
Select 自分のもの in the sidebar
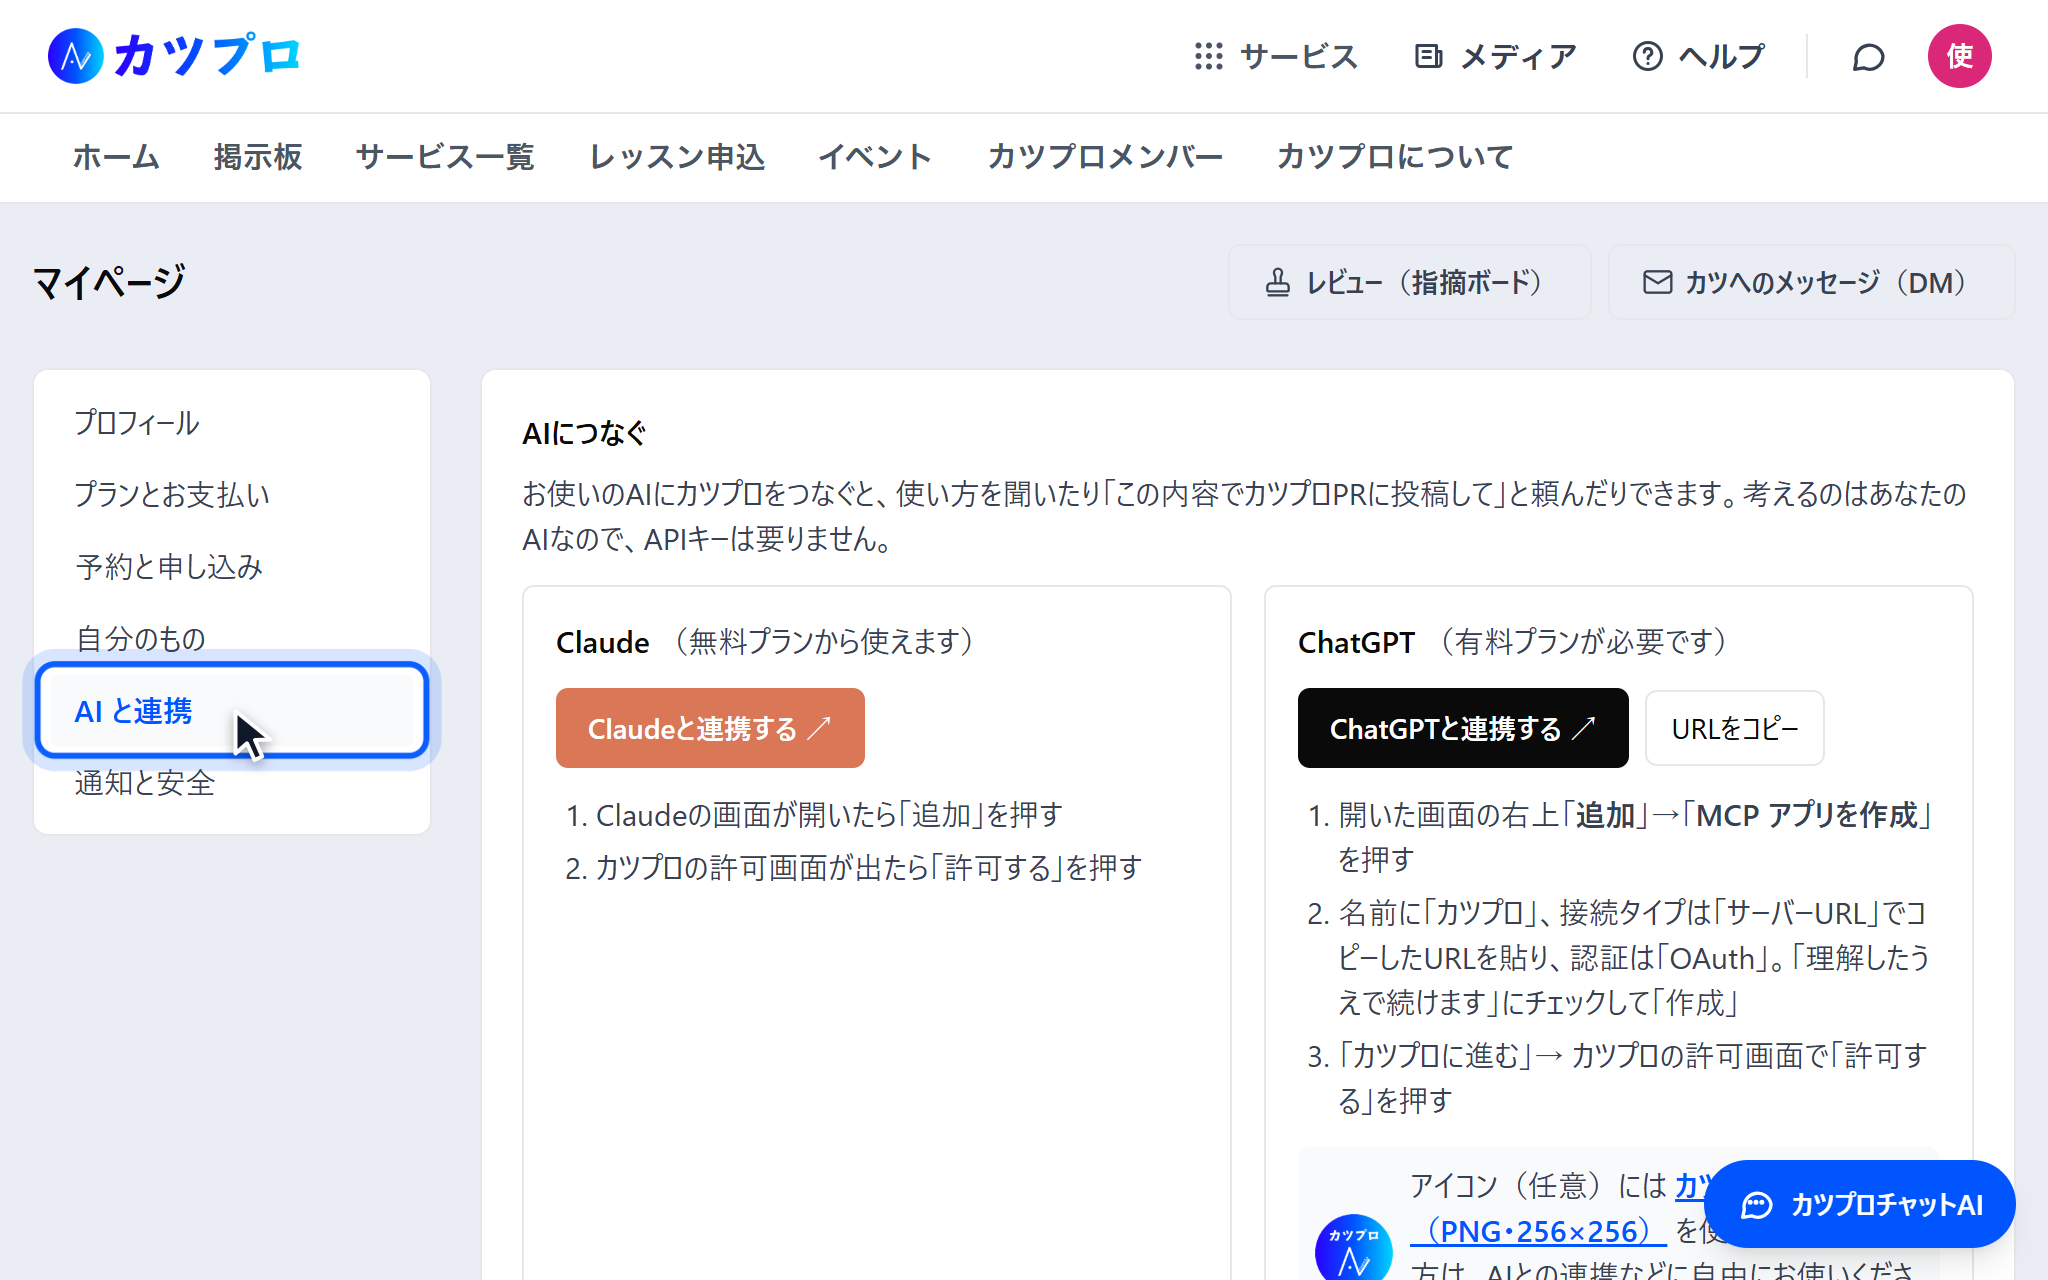(x=232, y=639)
